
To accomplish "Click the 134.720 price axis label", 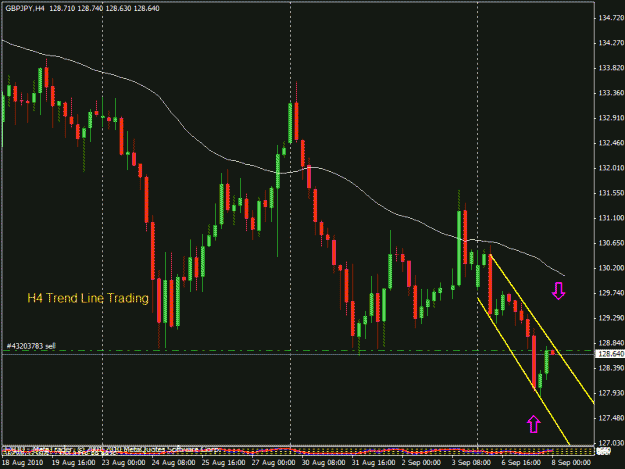I will tap(611, 18).
